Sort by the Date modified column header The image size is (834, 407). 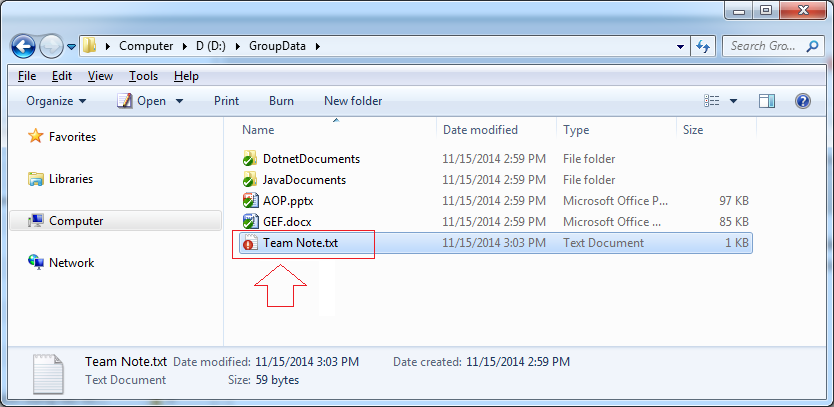click(x=480, y=130)
